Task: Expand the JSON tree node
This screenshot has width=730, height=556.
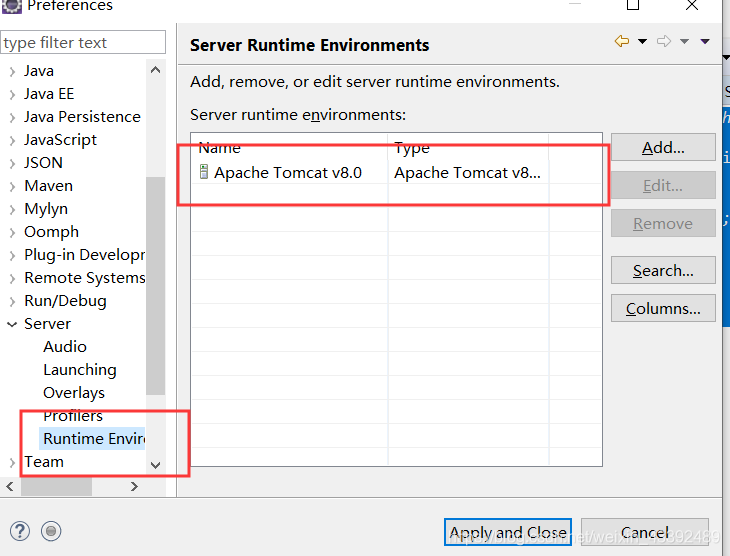Action: tap(12, 163)
